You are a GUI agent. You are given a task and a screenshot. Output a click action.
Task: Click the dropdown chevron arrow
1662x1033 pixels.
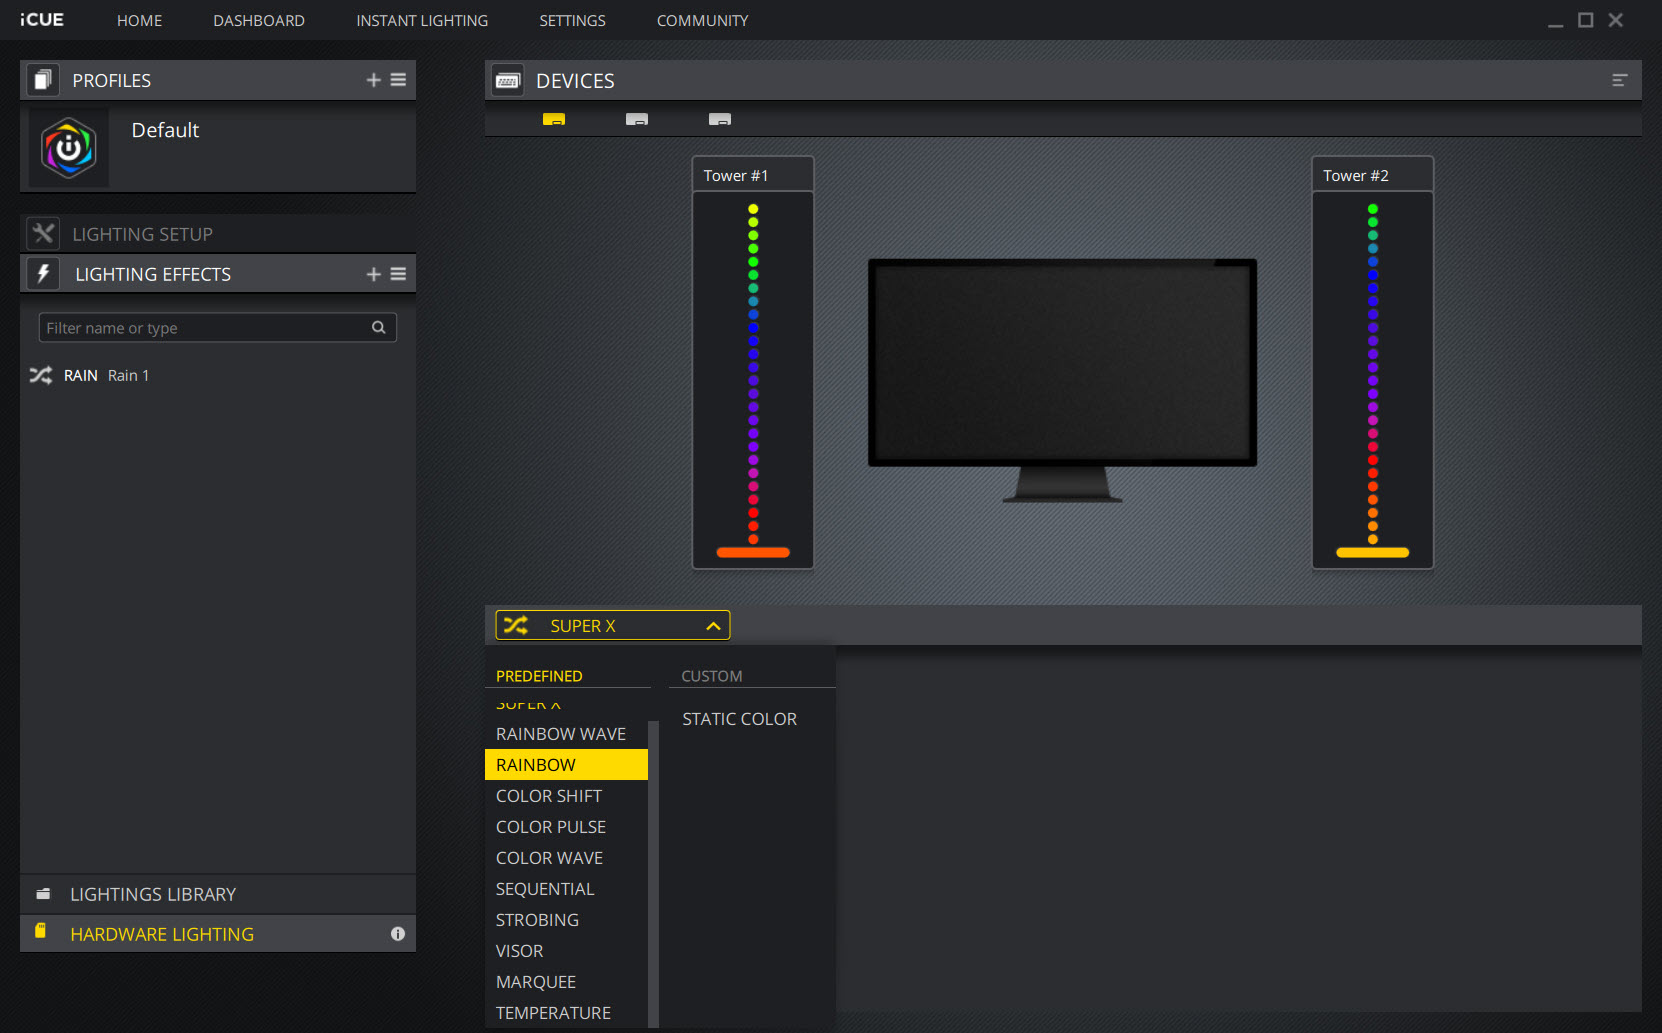[713, 626]
